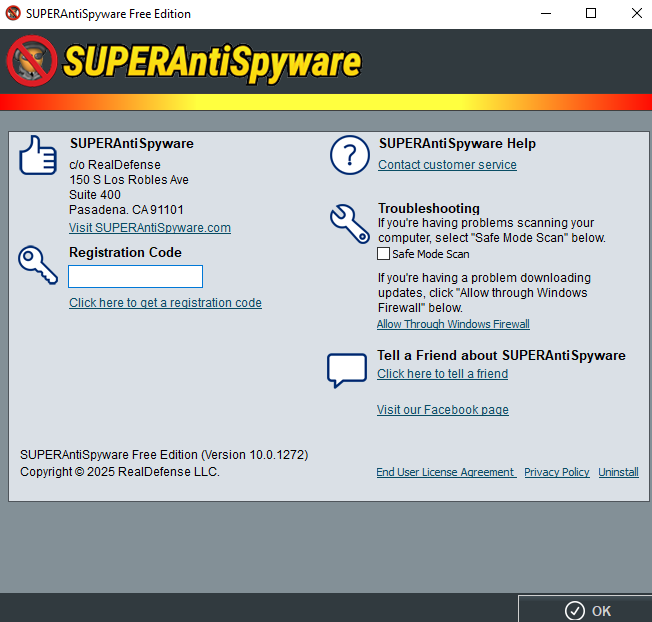This screenshot has height=622, width=652.
Task: Click Allow Through Windows Firewall link
Action: point(453,324)
